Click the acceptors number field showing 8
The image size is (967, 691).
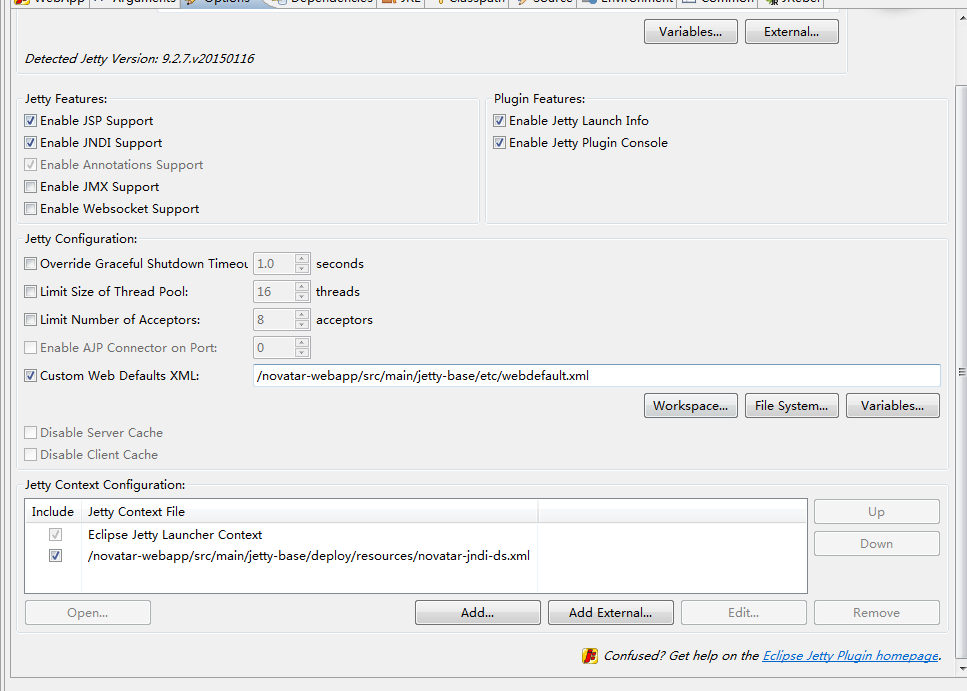[x=274, y=320]
